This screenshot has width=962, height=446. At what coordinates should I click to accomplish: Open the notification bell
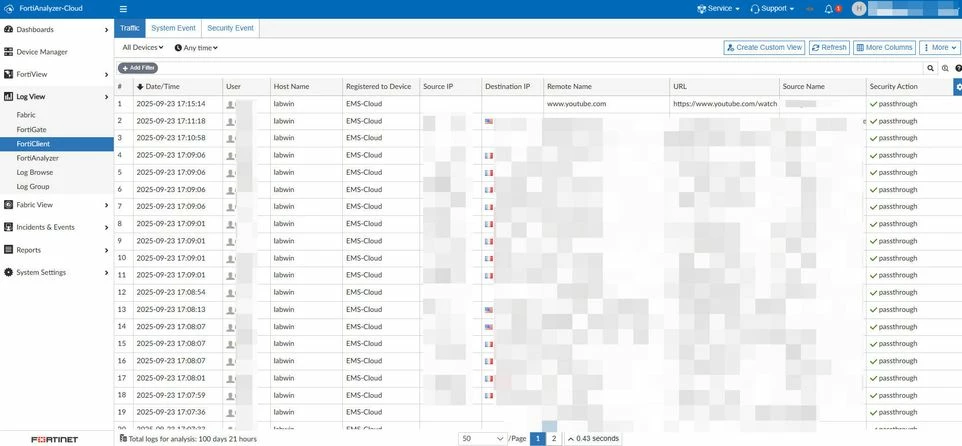pos(829,9)
